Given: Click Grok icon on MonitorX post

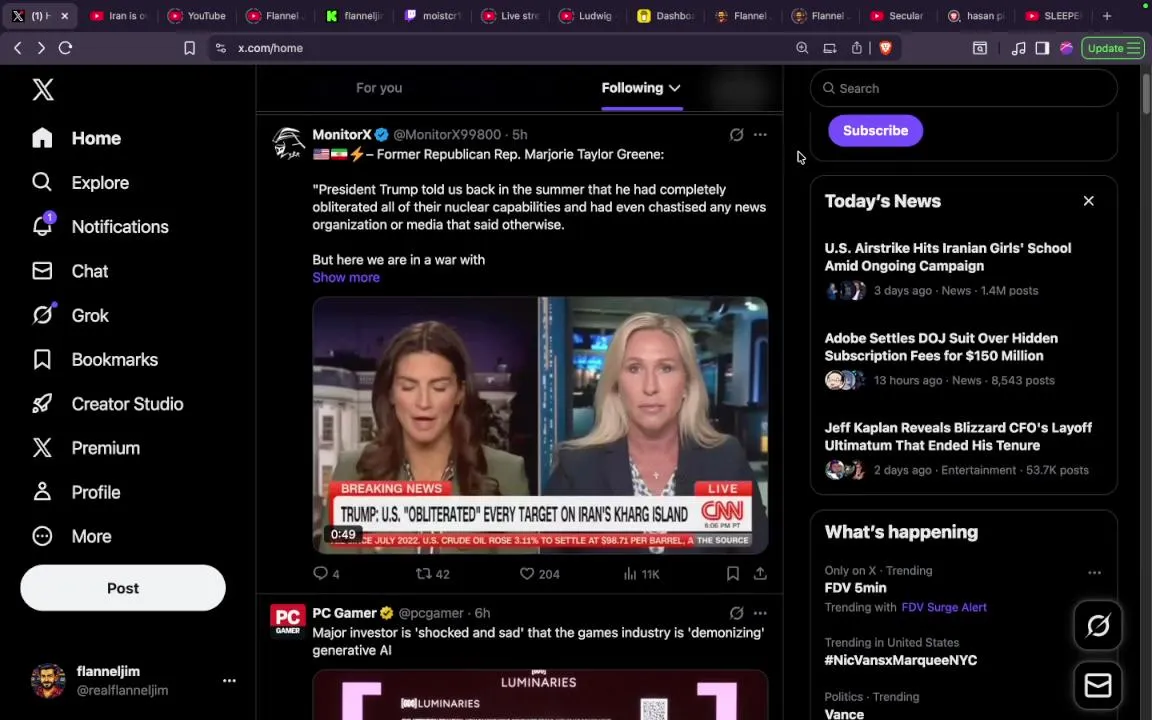Looking at the screenshot, I should tap(736, 134).
